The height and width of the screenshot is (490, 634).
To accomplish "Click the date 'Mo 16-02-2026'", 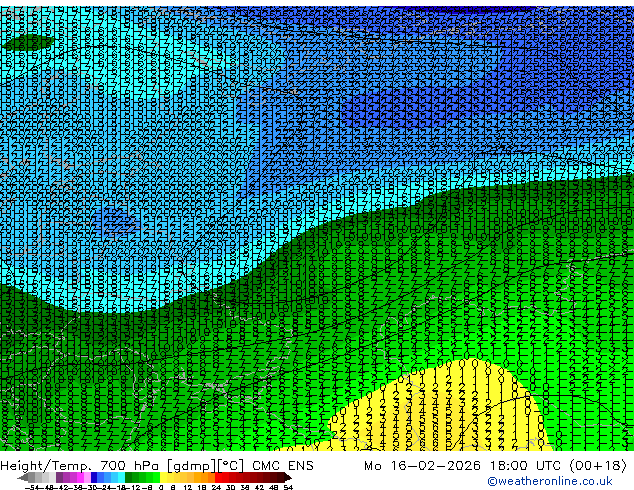I will click(x=422, y=466).
